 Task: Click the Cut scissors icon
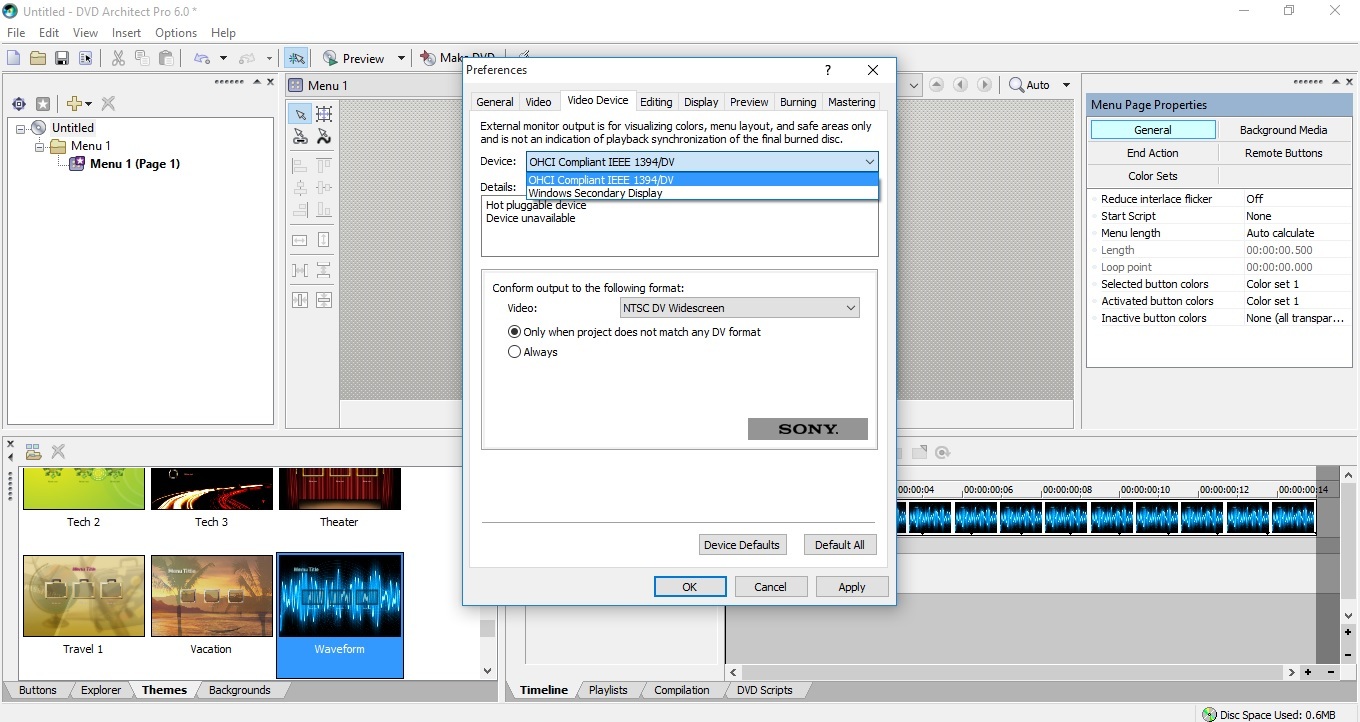[x=118, y=58]
